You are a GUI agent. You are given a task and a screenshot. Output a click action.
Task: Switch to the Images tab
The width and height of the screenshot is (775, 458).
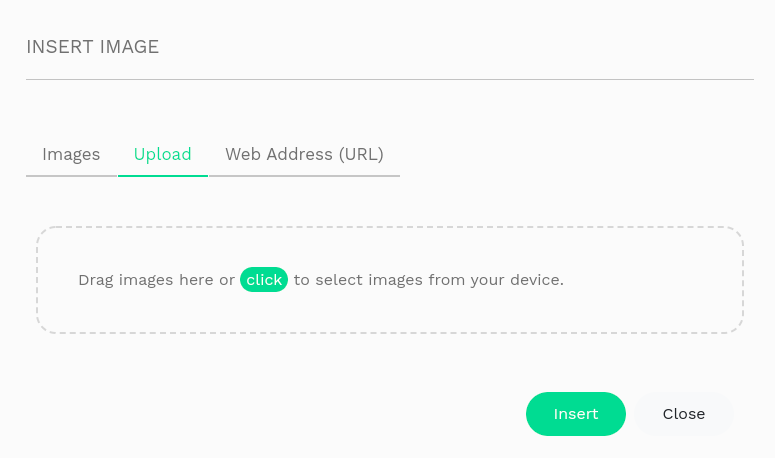click(x=71, y=155)
